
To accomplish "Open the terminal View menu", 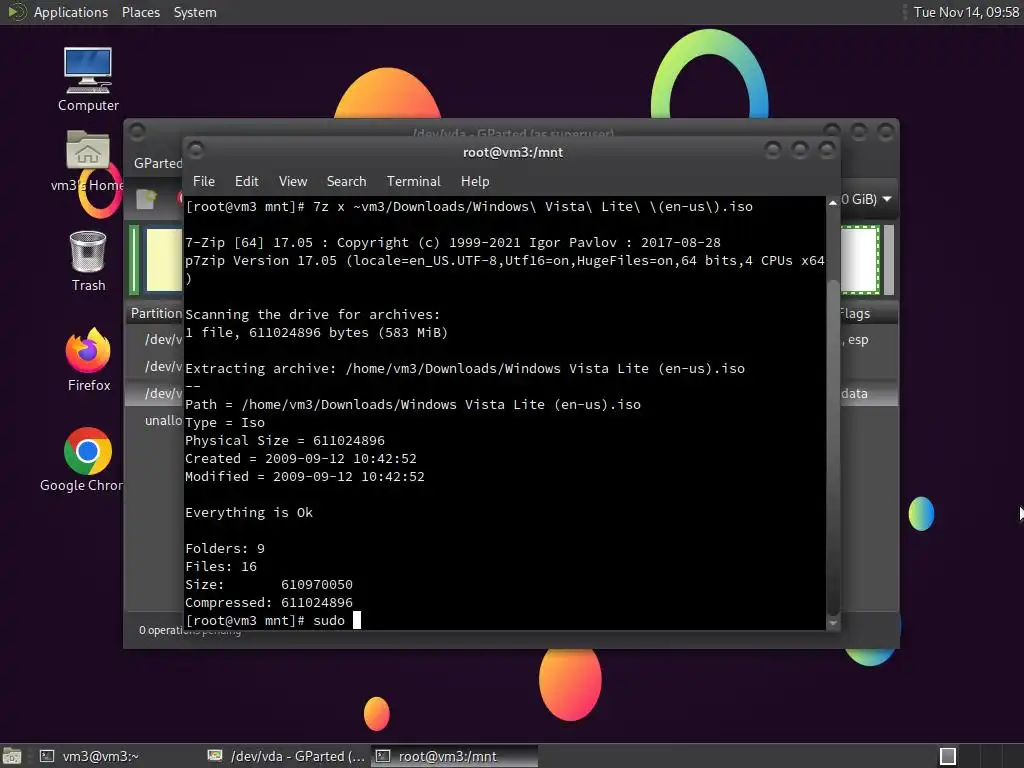I will pos(293,182).
